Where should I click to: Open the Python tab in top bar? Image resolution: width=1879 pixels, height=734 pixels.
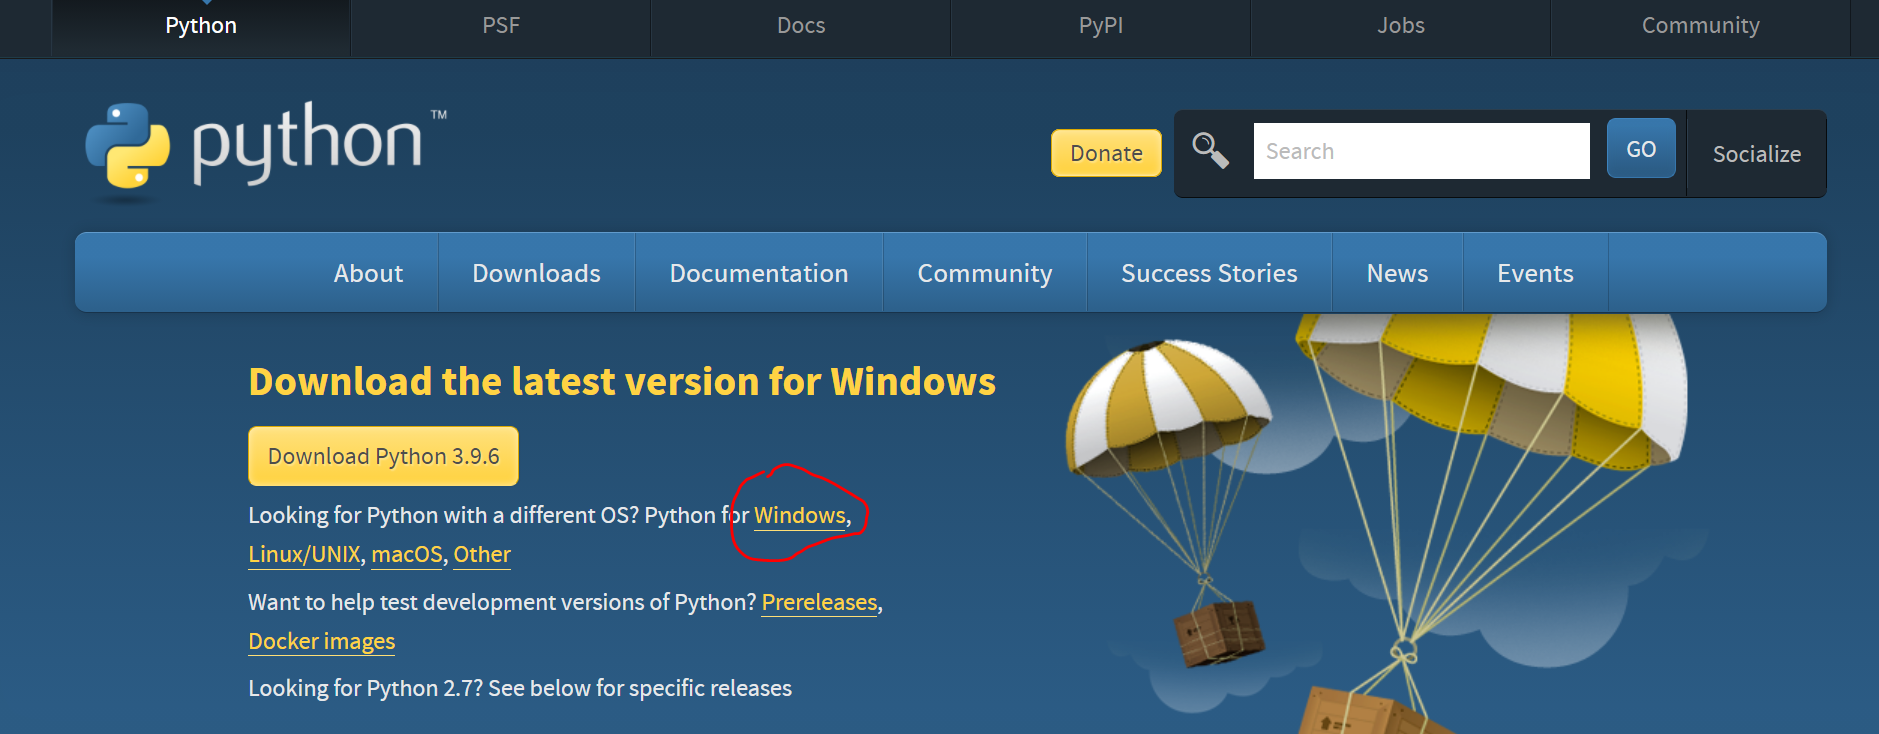[x=201, y=27]
